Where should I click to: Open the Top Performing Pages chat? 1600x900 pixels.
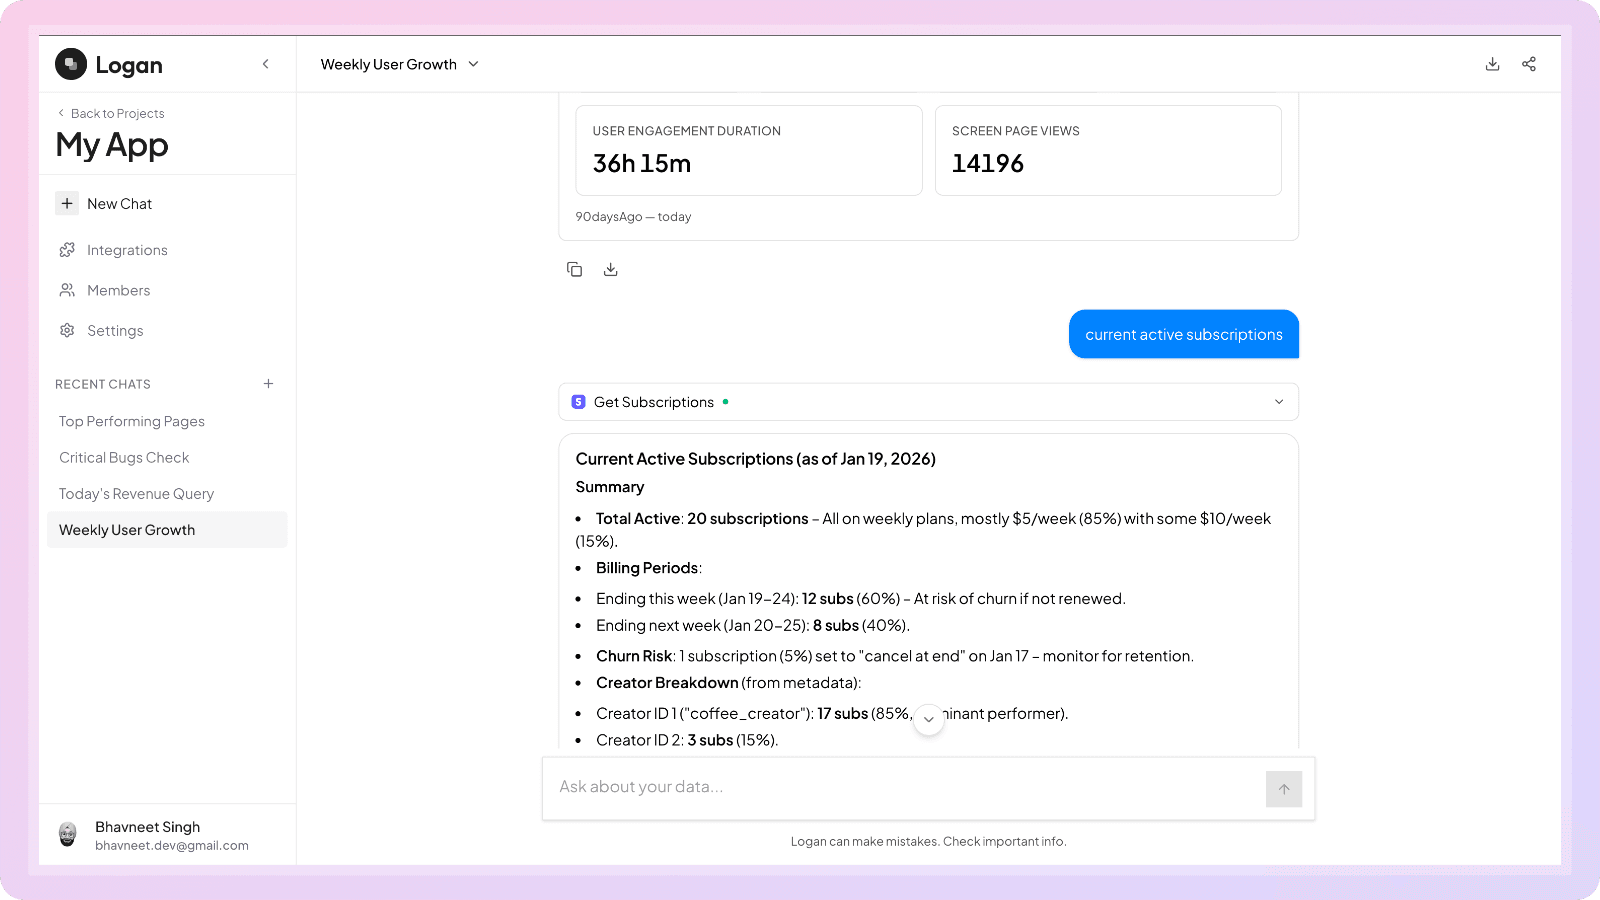(x=132, y=422)
